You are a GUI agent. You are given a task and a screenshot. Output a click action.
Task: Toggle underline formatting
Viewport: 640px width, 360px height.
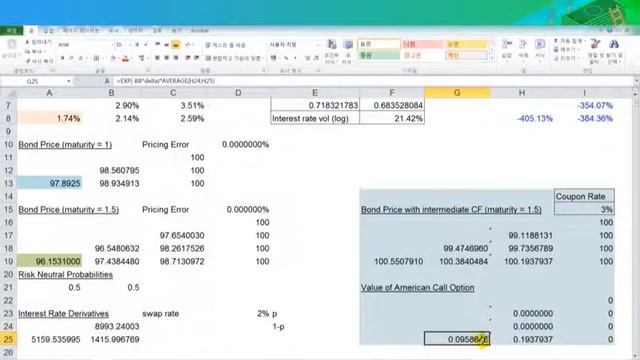(x=81, y=58)
